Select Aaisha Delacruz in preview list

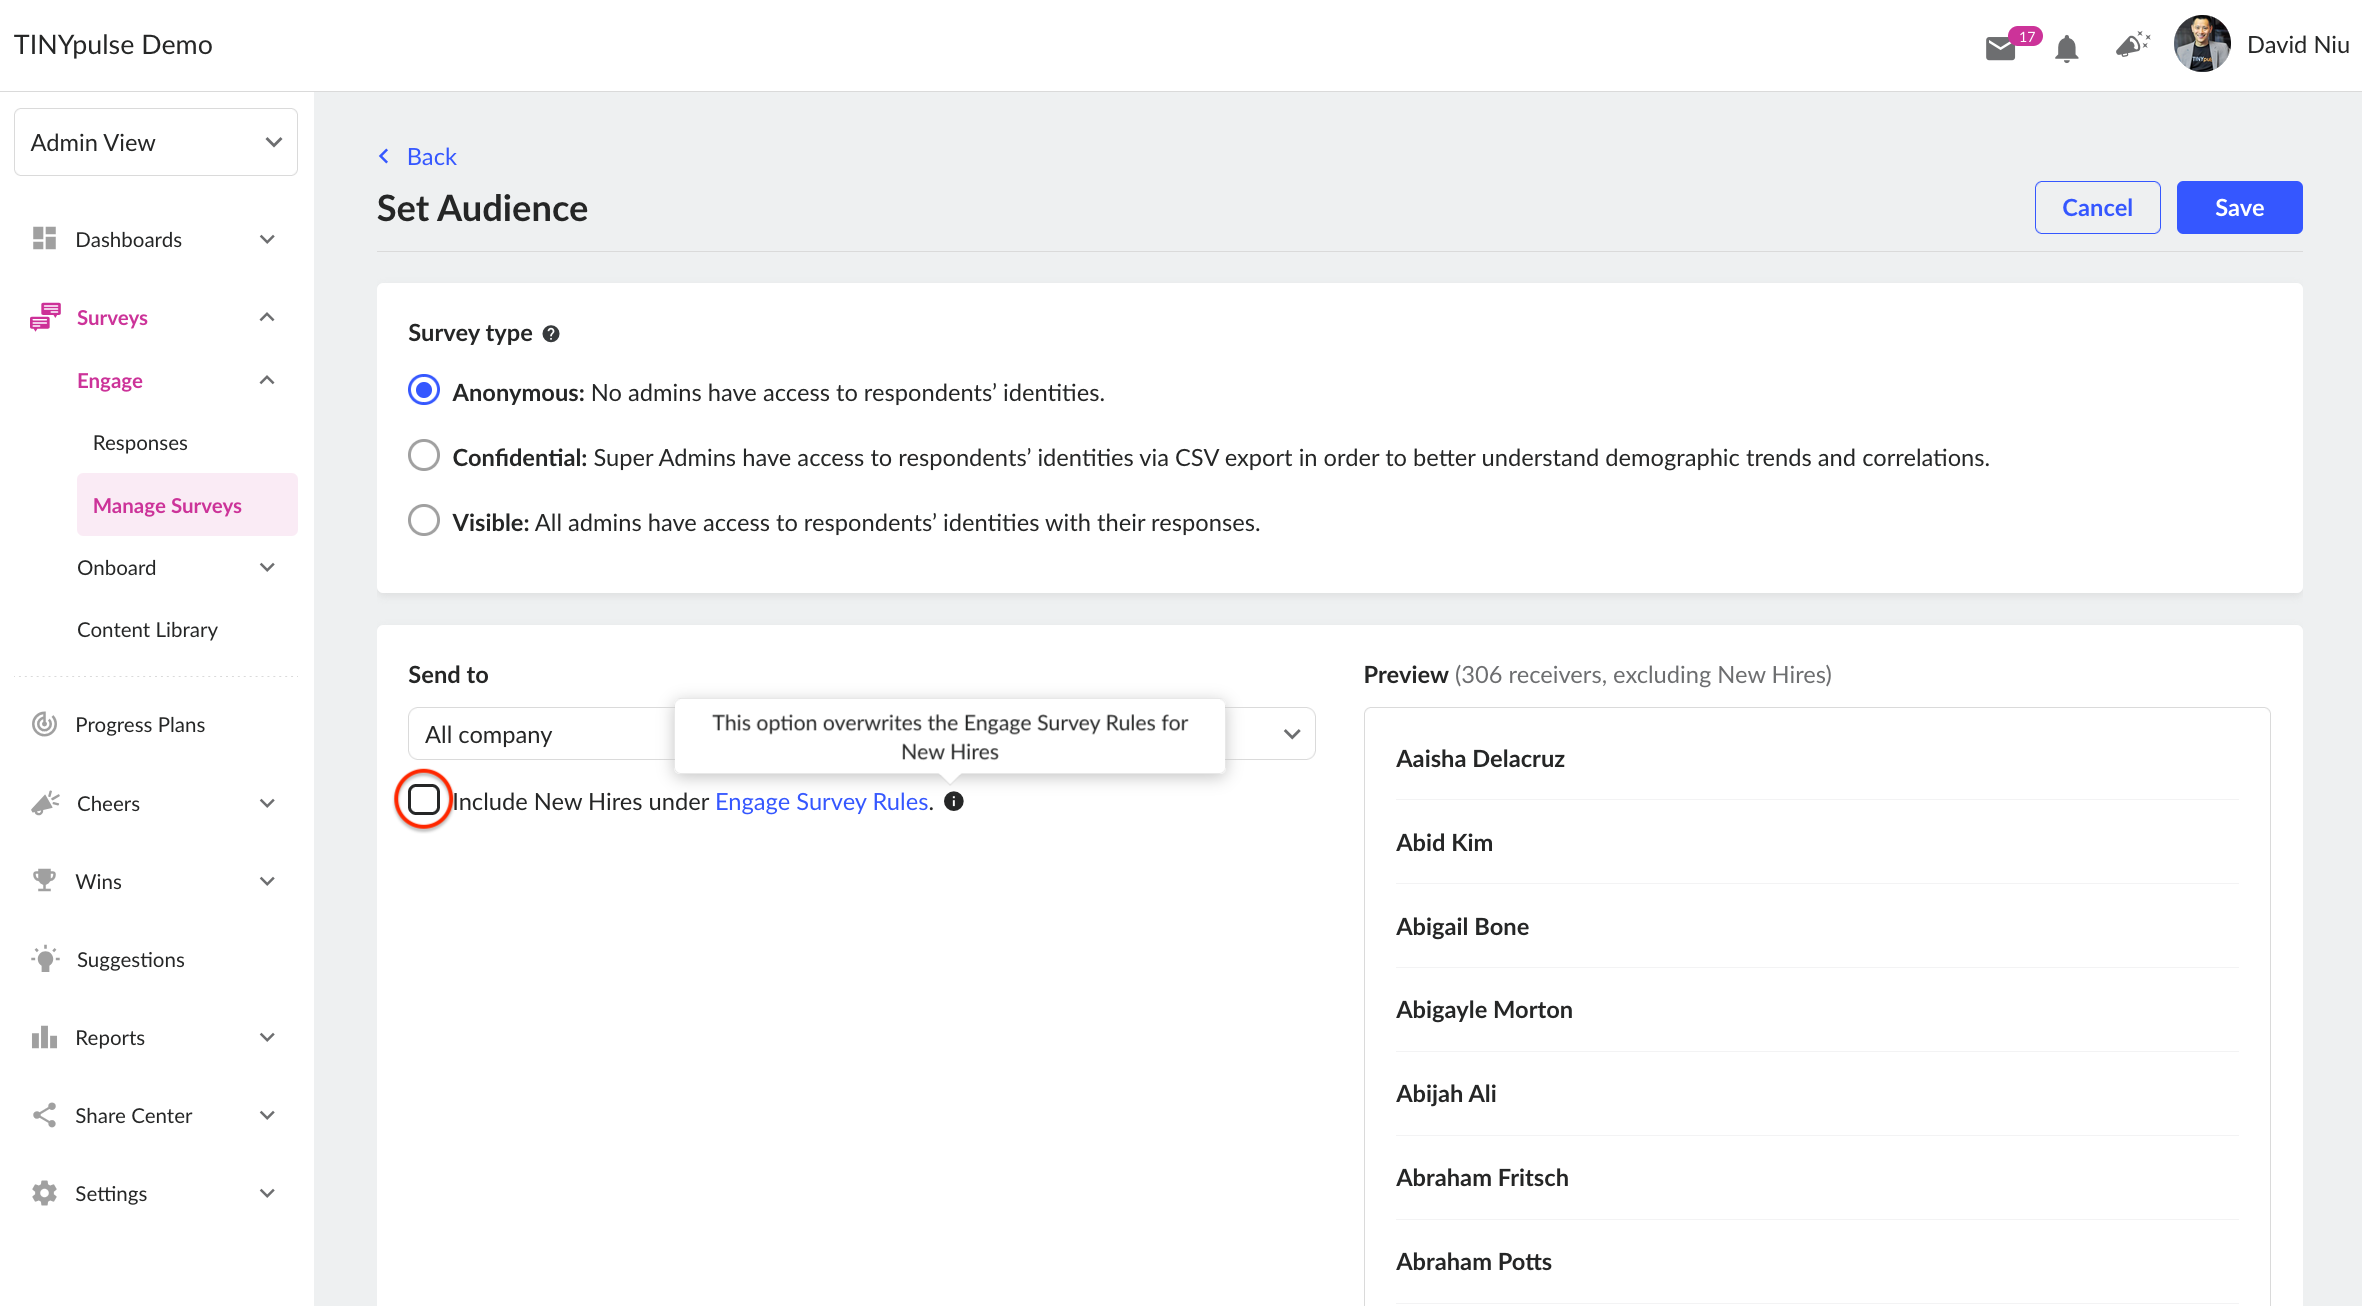[x=1480, y=758]
